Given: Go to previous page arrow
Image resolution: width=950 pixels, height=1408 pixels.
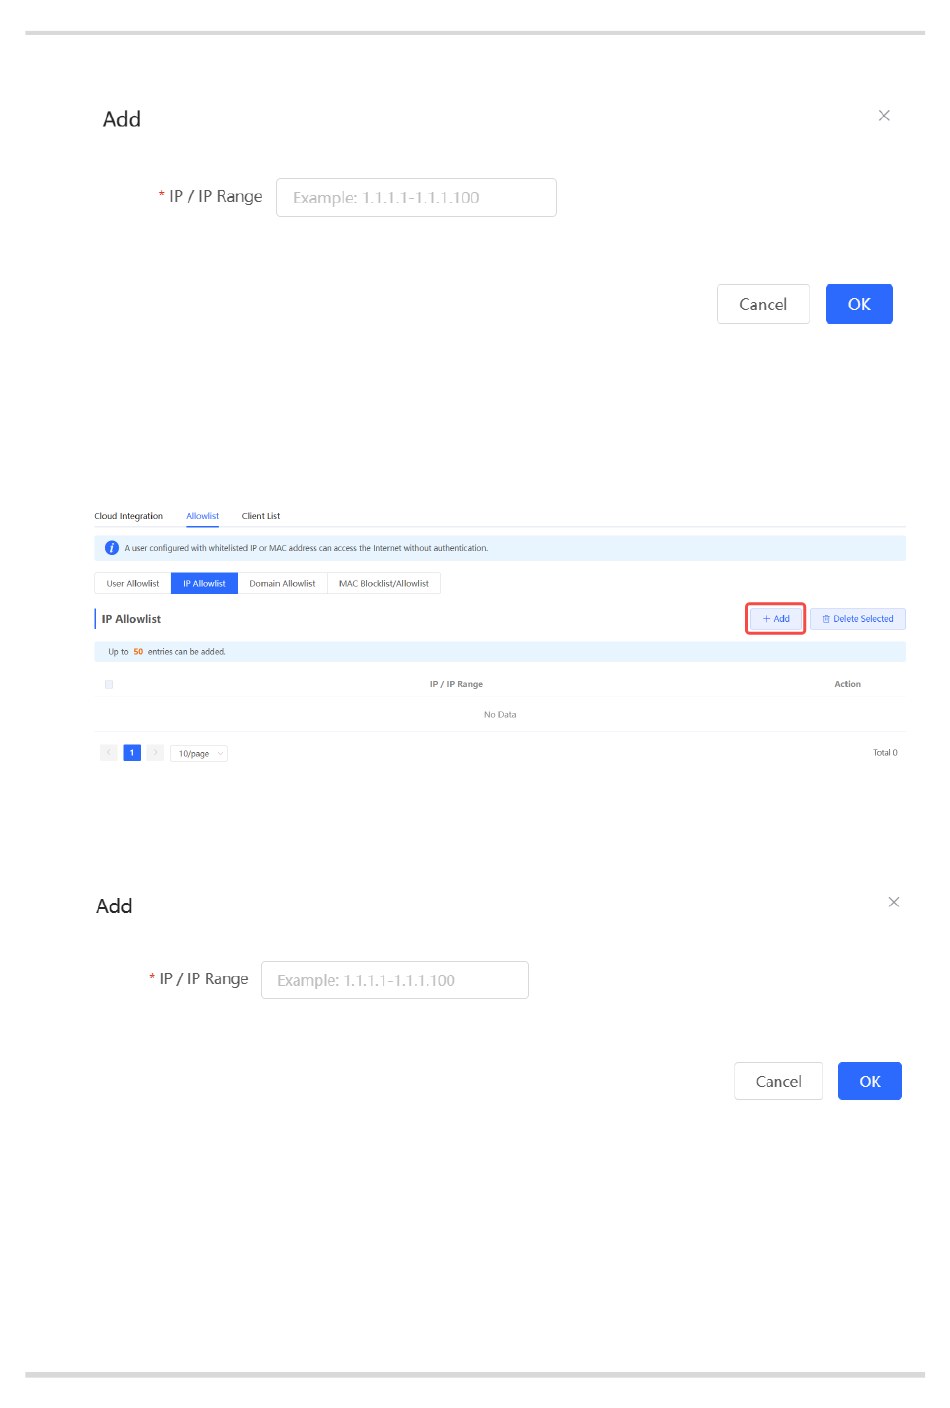Looking at the screenshot, I should (109, 753).
